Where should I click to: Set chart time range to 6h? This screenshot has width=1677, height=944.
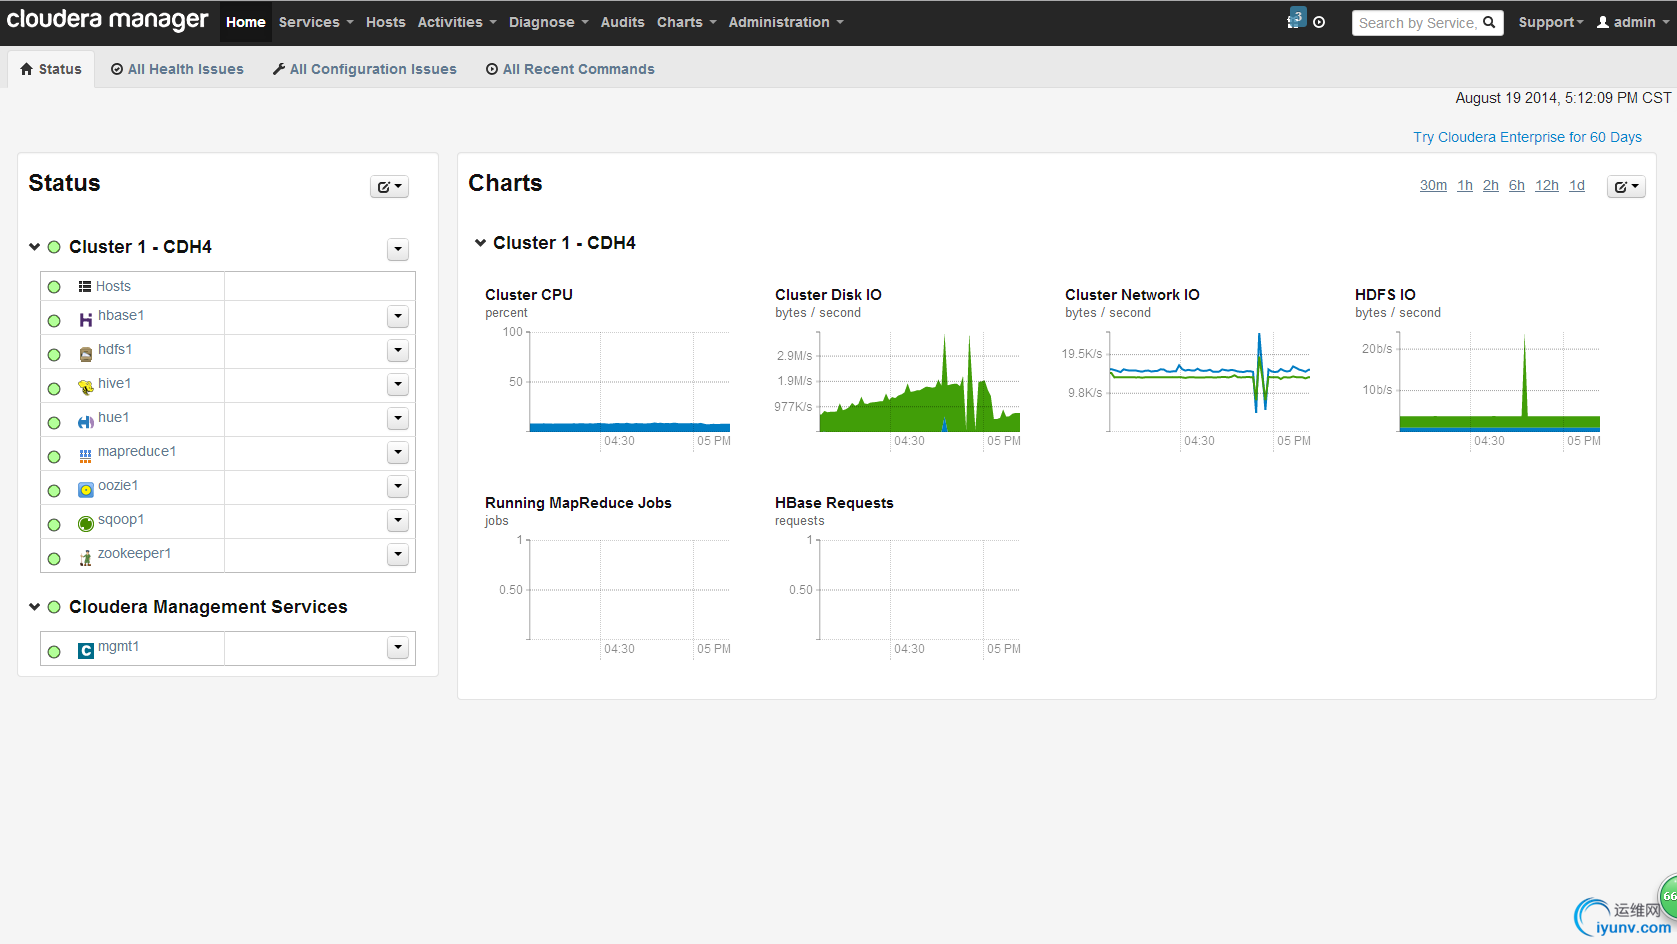click(x=1517, y=185)
